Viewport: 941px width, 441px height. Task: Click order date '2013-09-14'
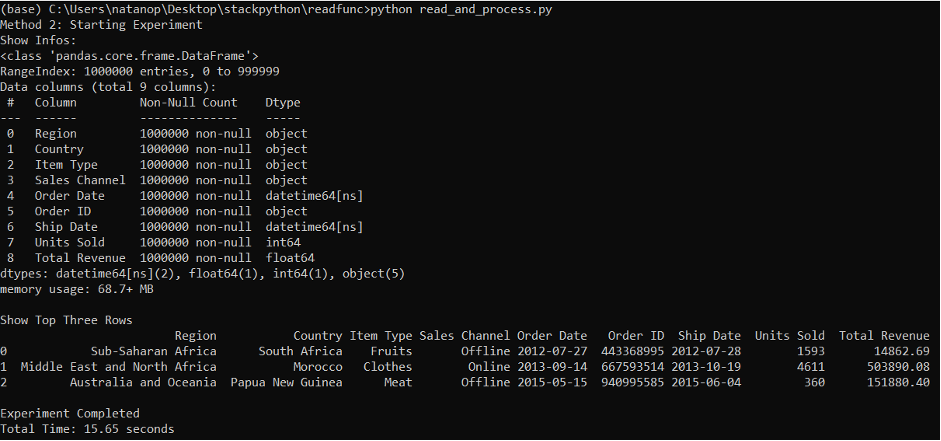tap(552, 367)
